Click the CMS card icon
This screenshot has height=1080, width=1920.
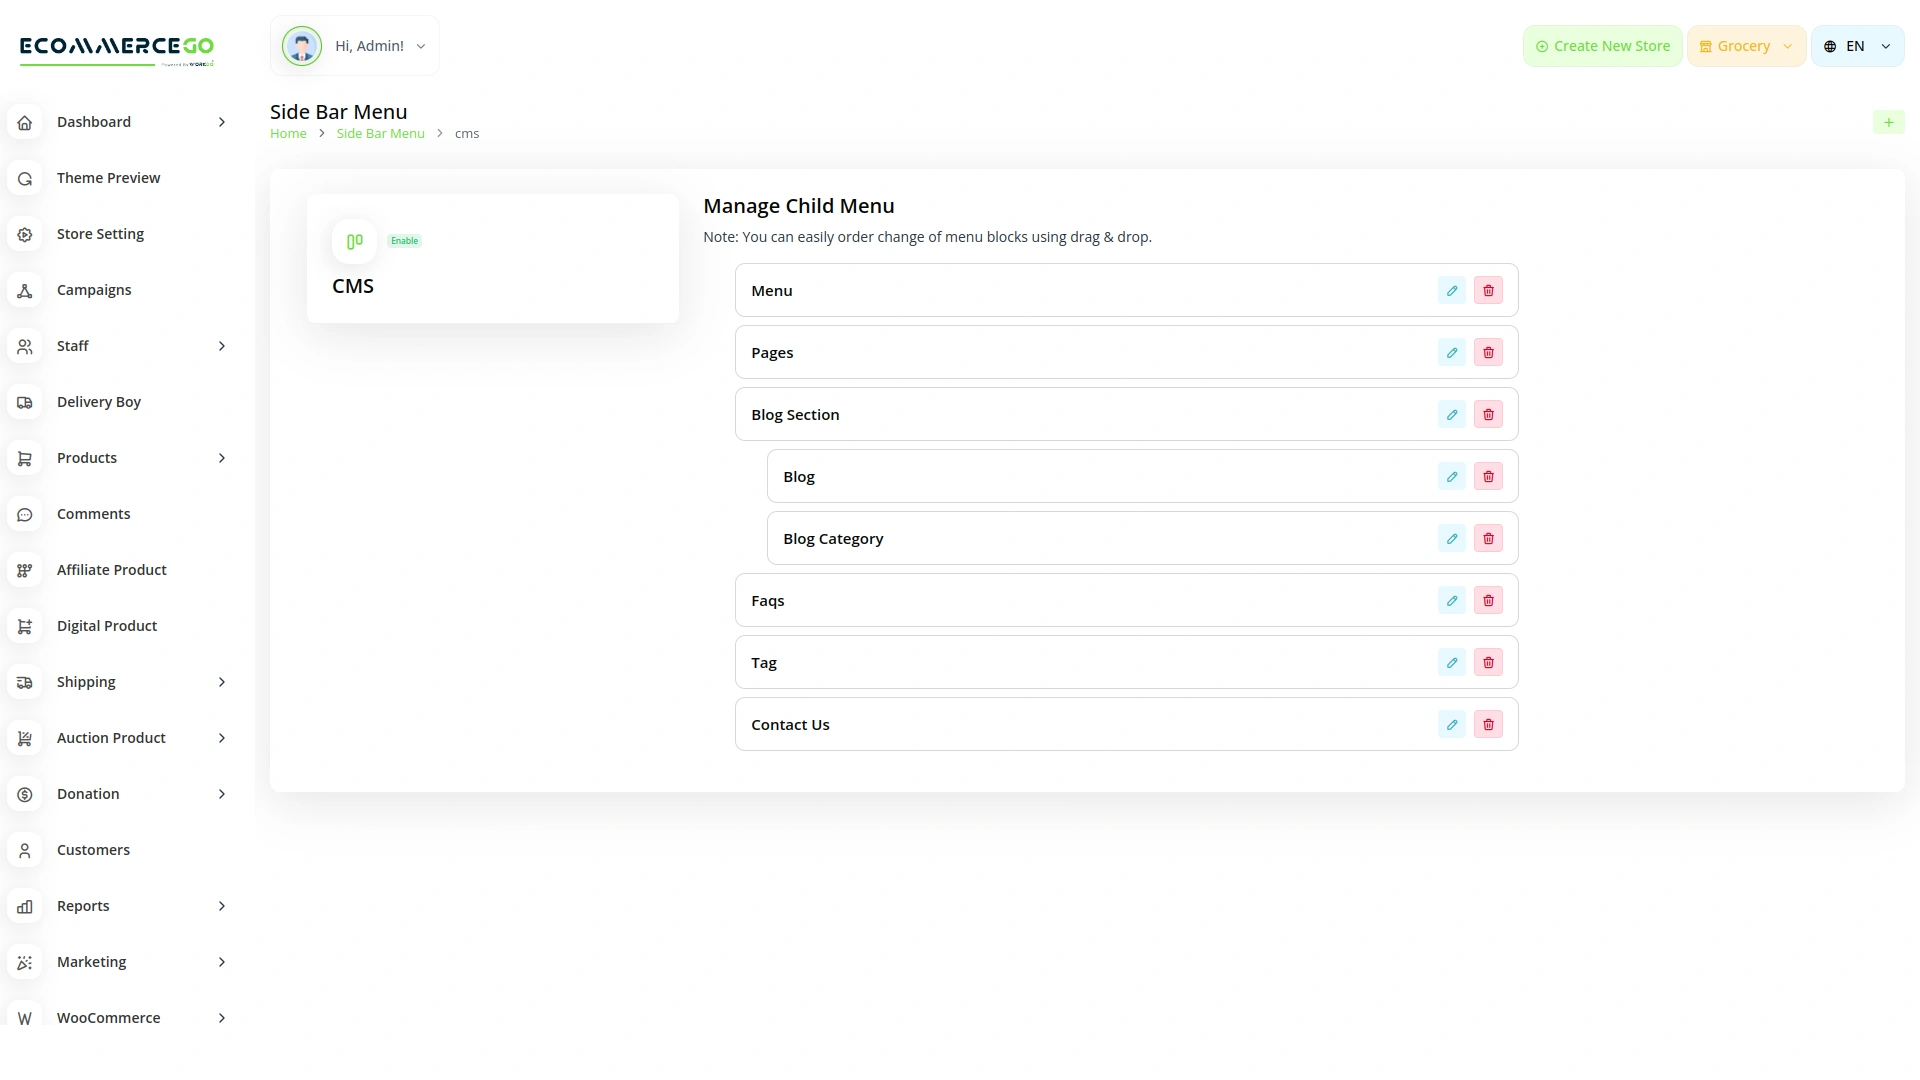[x=354, y=241]
